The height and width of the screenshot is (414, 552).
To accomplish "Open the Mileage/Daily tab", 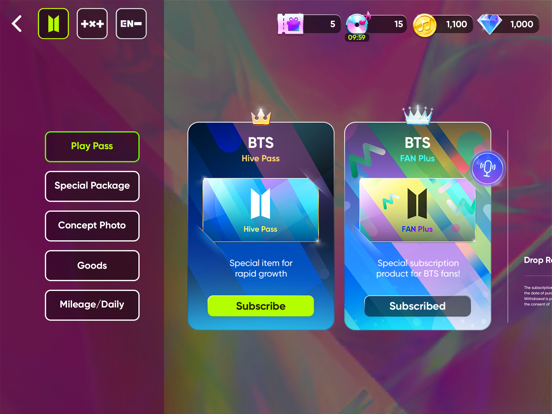I will point(92,305).
